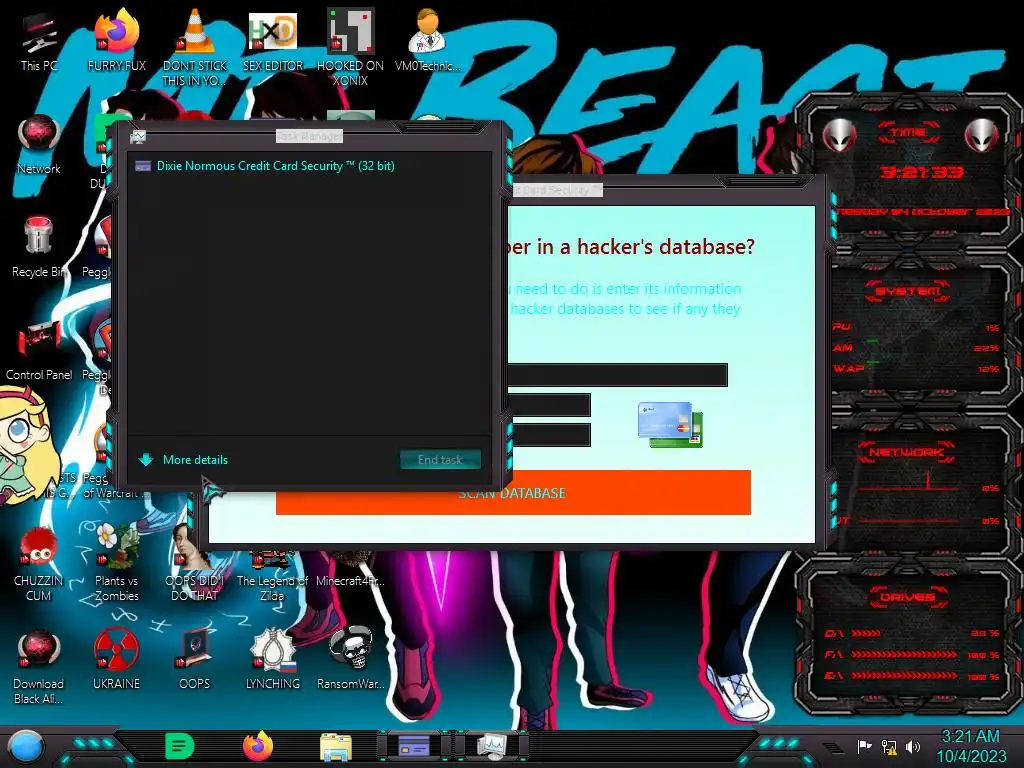Image resolution: width=1024 pixels, height=768 pixels.
Task: Open the Recycle Bin icon
Action: [39, 247]
